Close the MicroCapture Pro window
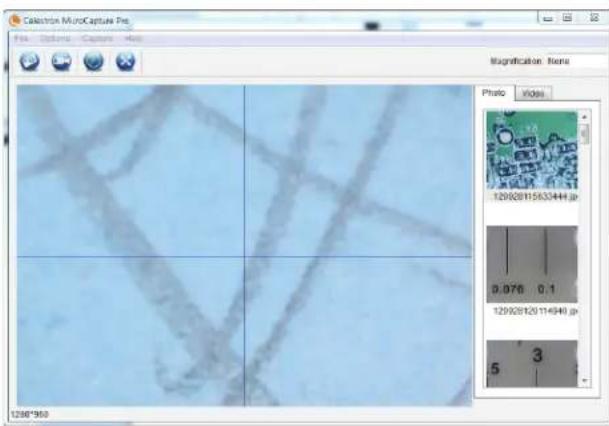The width and height of the screenshot is (609, 426). (x=594, y=17)
